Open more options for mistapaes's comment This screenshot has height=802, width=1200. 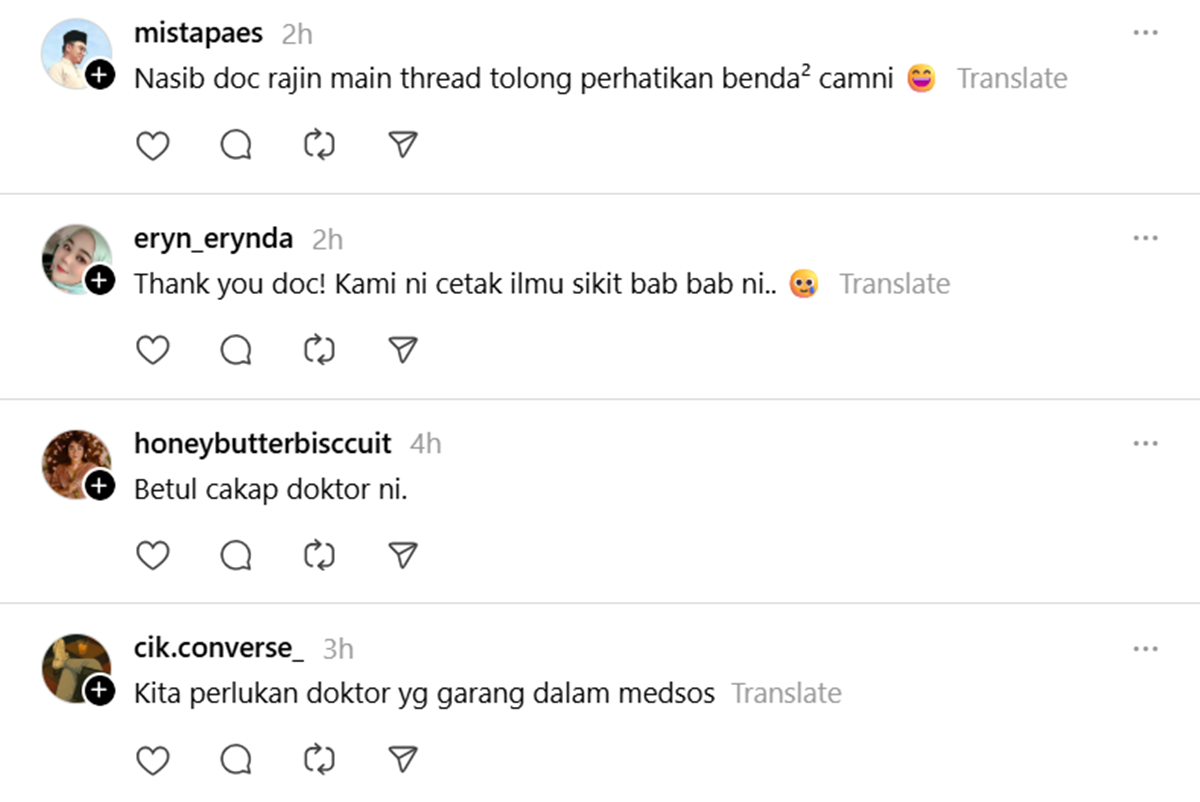[1145, 33]
